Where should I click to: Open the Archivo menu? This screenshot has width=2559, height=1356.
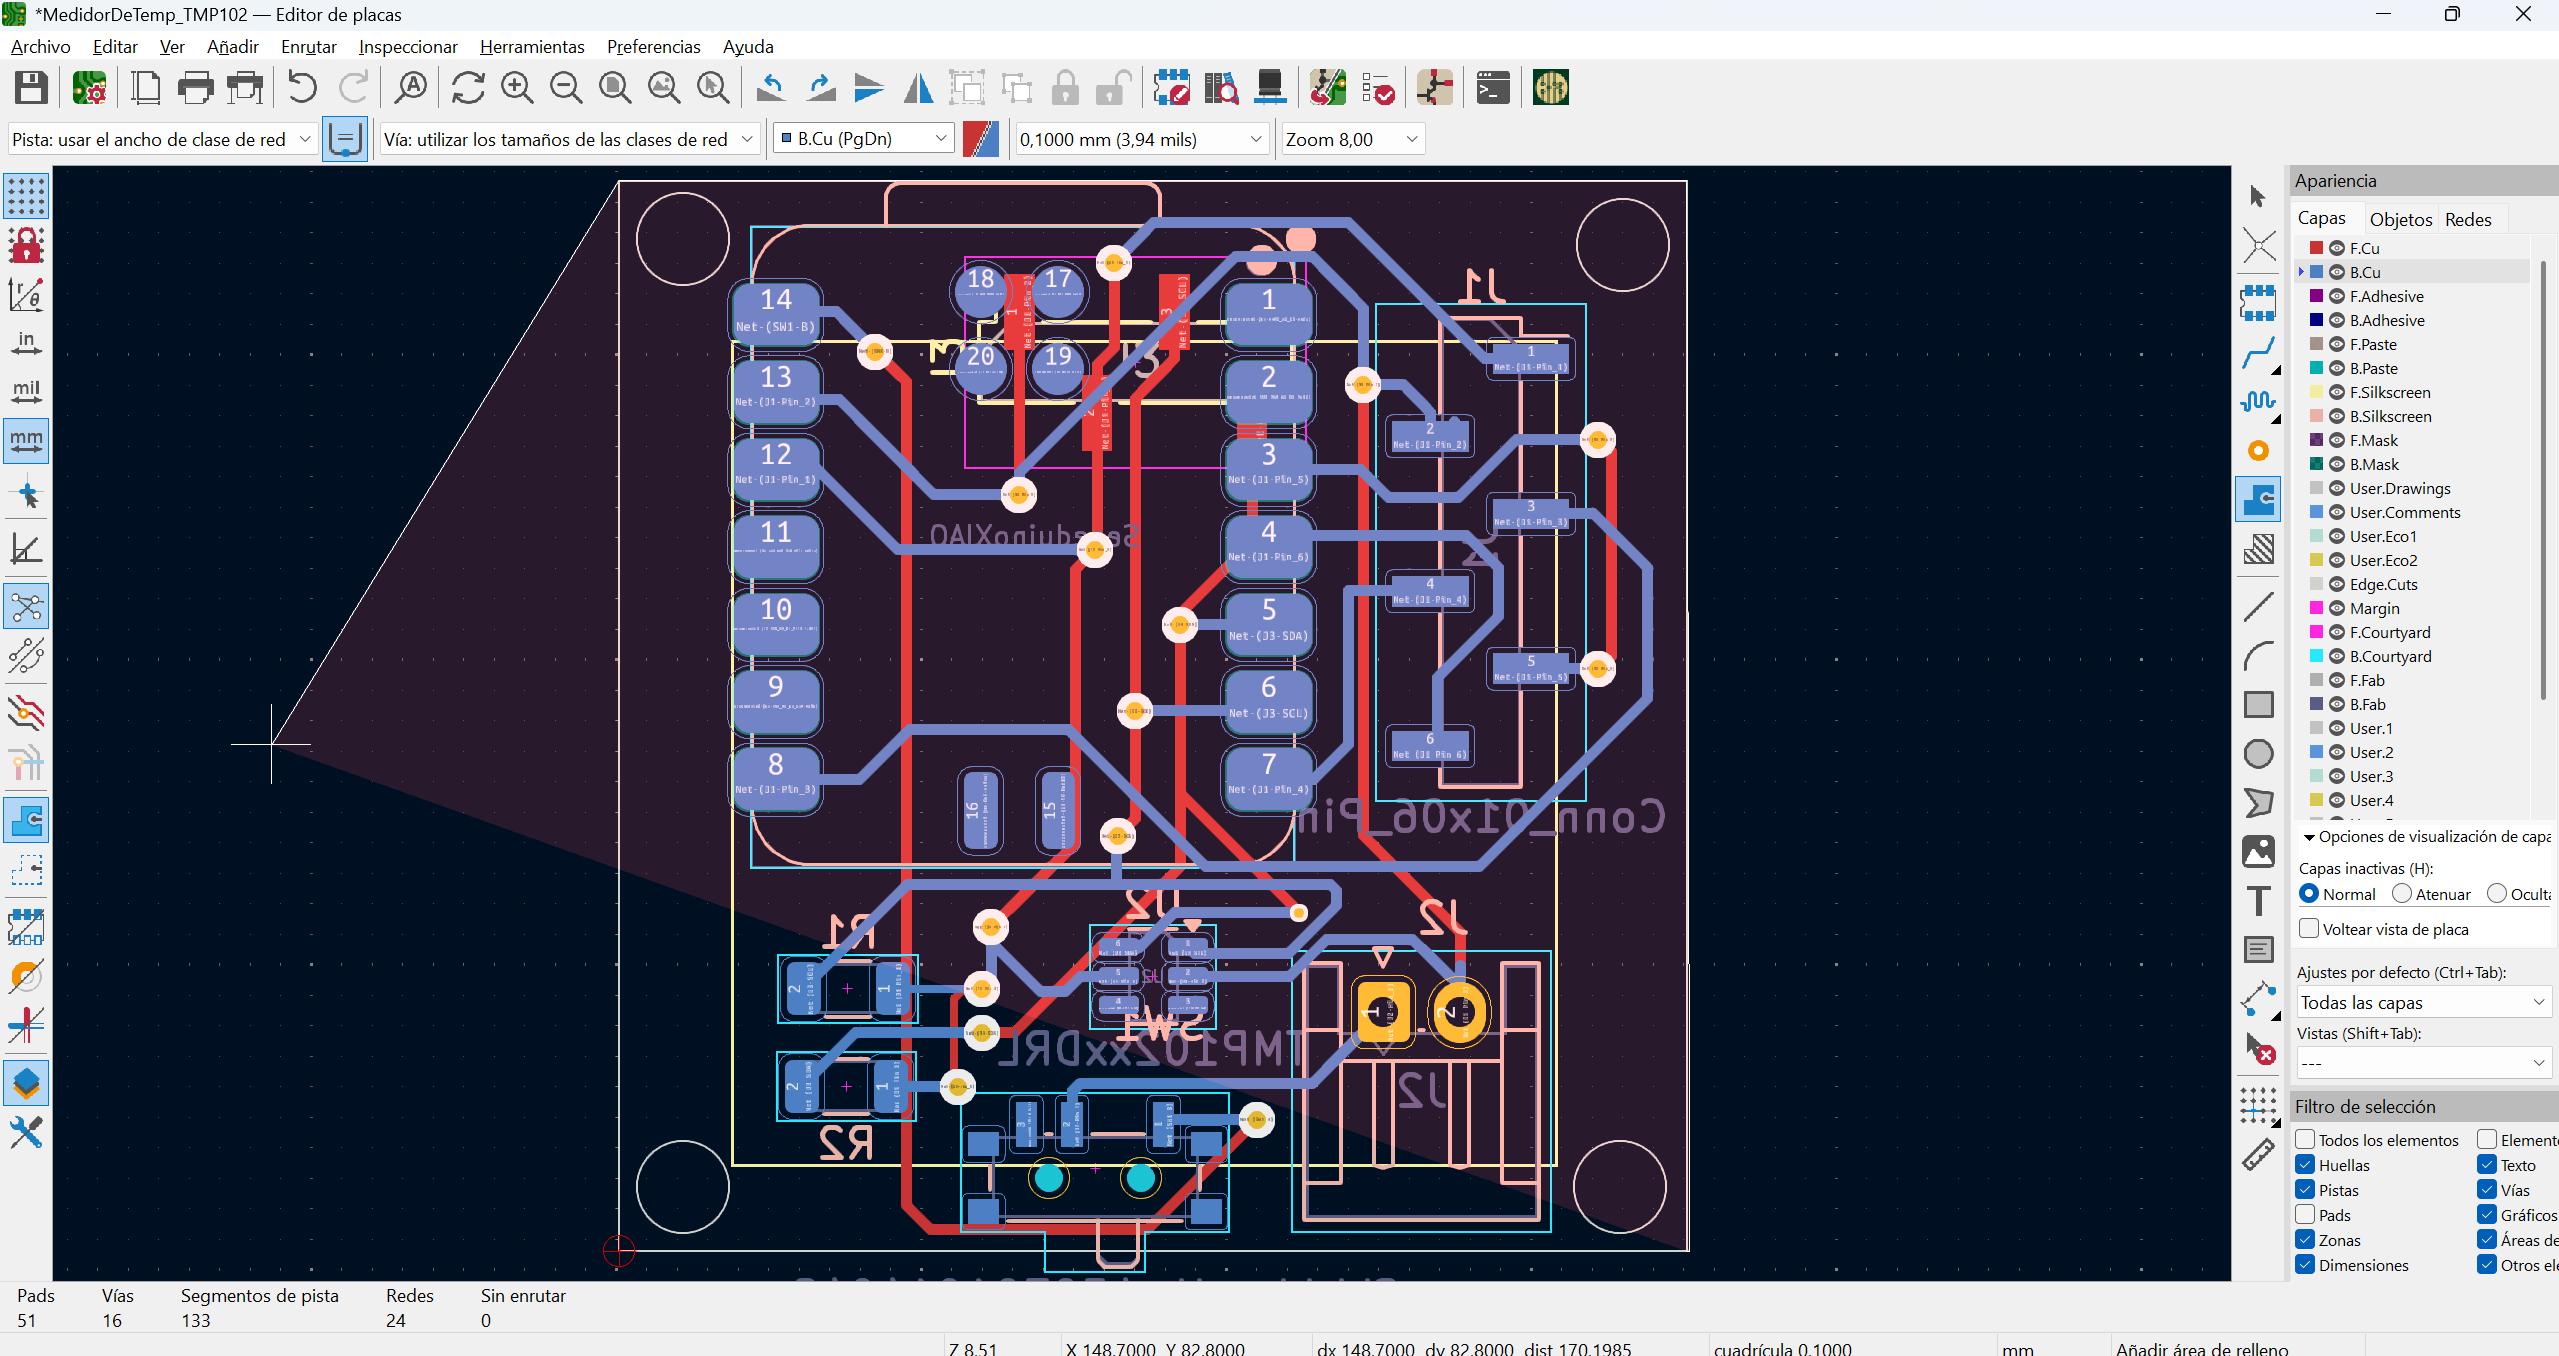(x=41, y=46)
